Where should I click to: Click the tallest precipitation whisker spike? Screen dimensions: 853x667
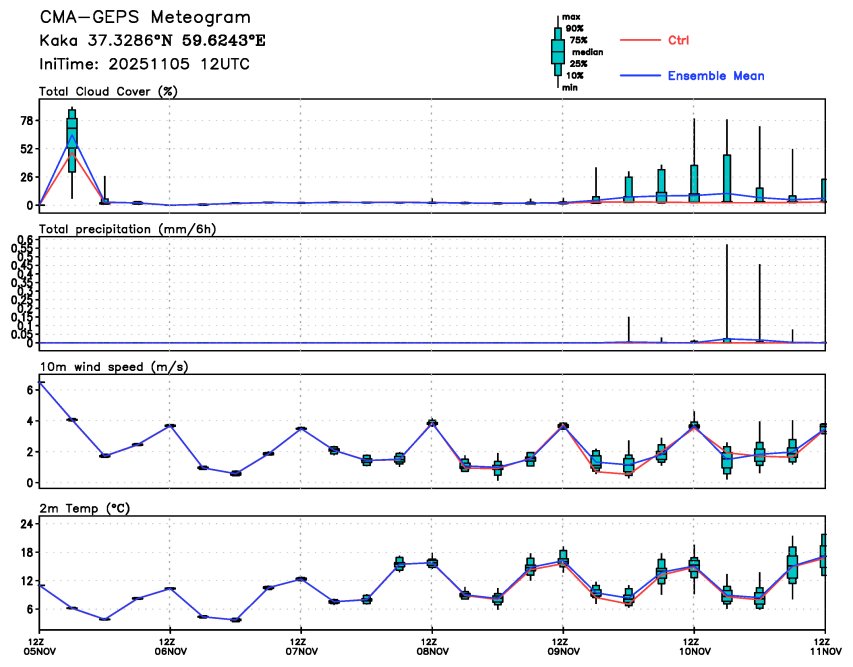click(x=726, y=290)
